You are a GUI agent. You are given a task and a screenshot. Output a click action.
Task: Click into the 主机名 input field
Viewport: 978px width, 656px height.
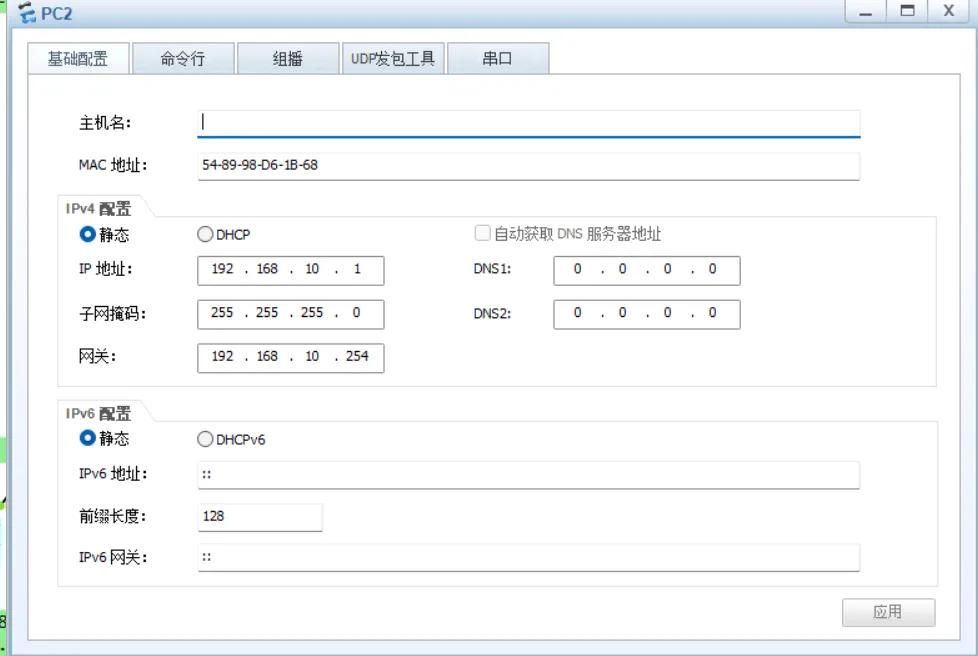pyautogui.click(x=528, y=123)
